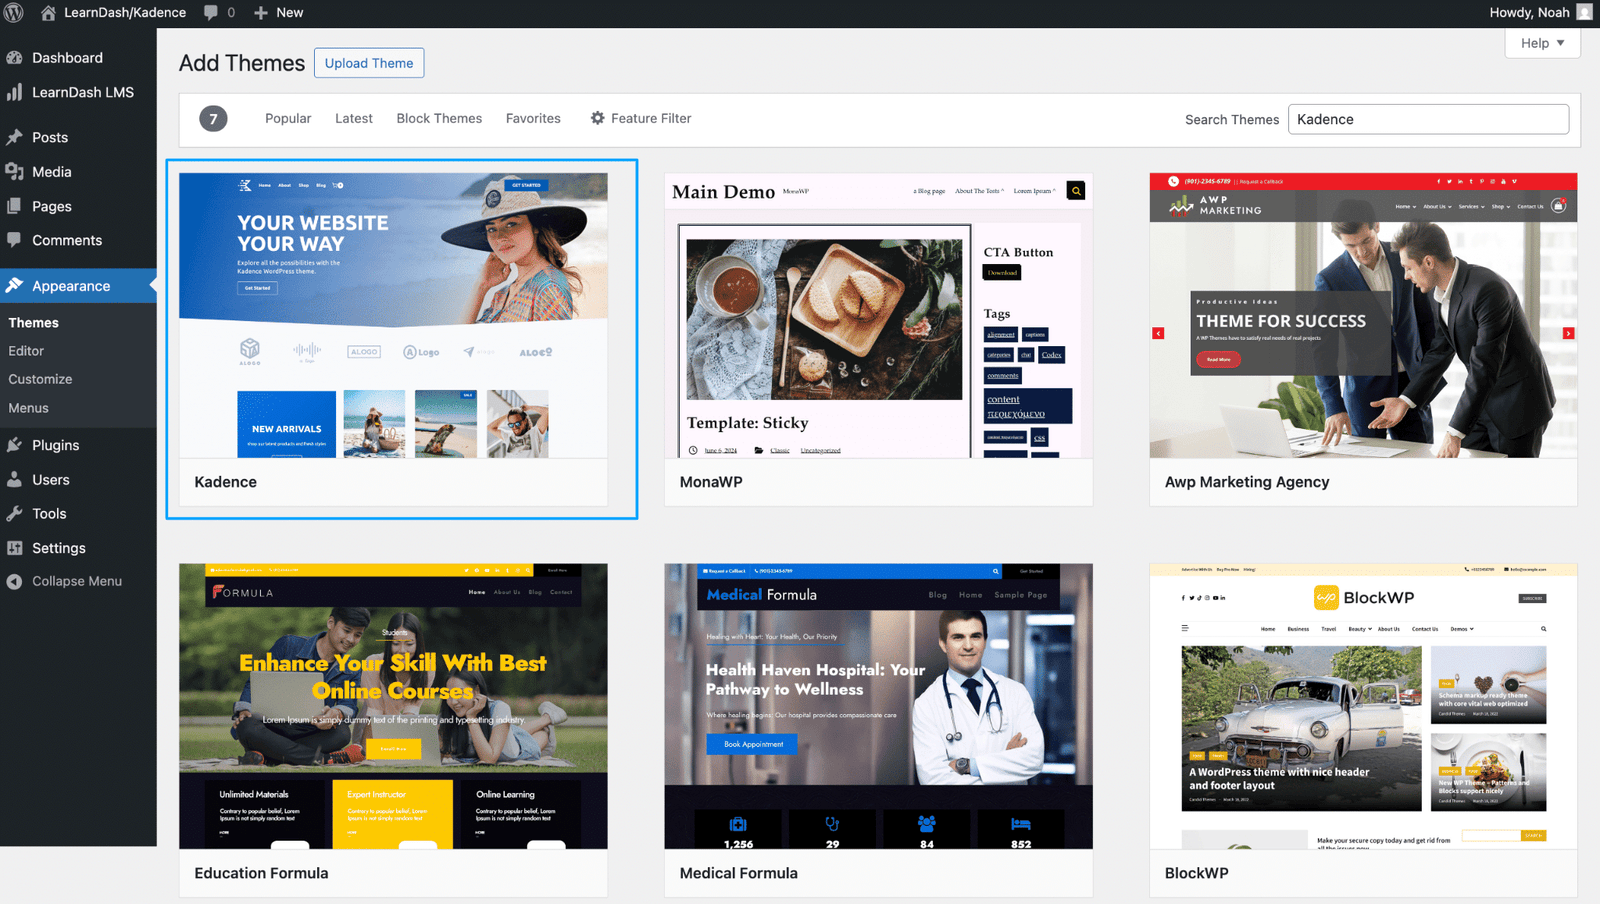Click the Dashboard gauge icon
The image size is (1600, 904).
pos(14,58)
